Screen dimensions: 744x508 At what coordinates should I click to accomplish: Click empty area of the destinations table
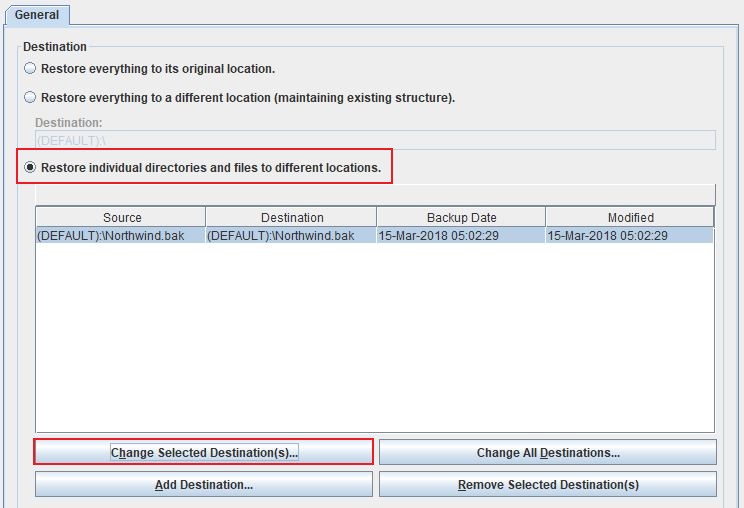click(375, 340)
